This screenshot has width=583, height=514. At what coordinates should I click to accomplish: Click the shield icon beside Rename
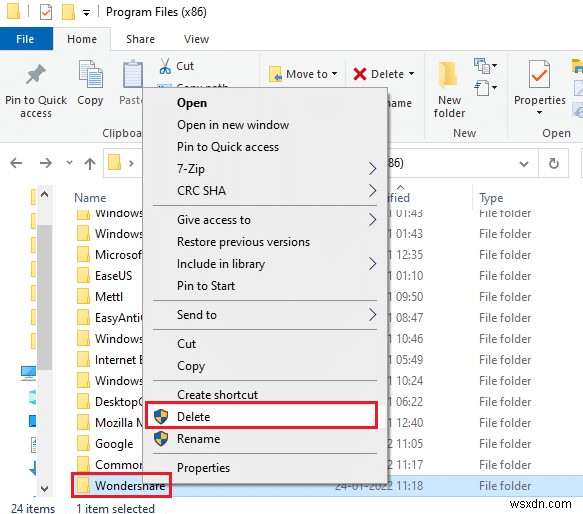click(x=161, y=438)
